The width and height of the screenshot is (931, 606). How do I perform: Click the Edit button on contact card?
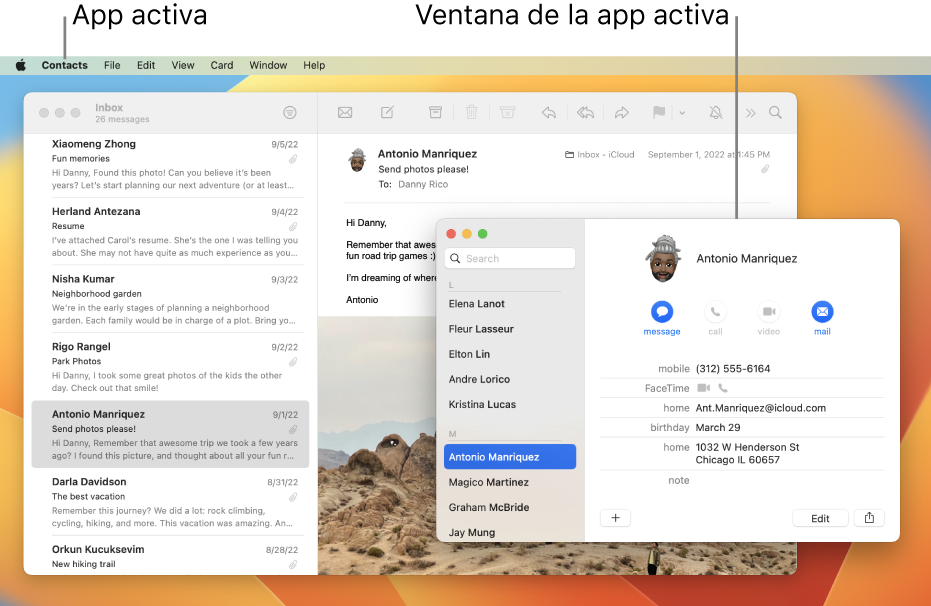pos(820,518)
